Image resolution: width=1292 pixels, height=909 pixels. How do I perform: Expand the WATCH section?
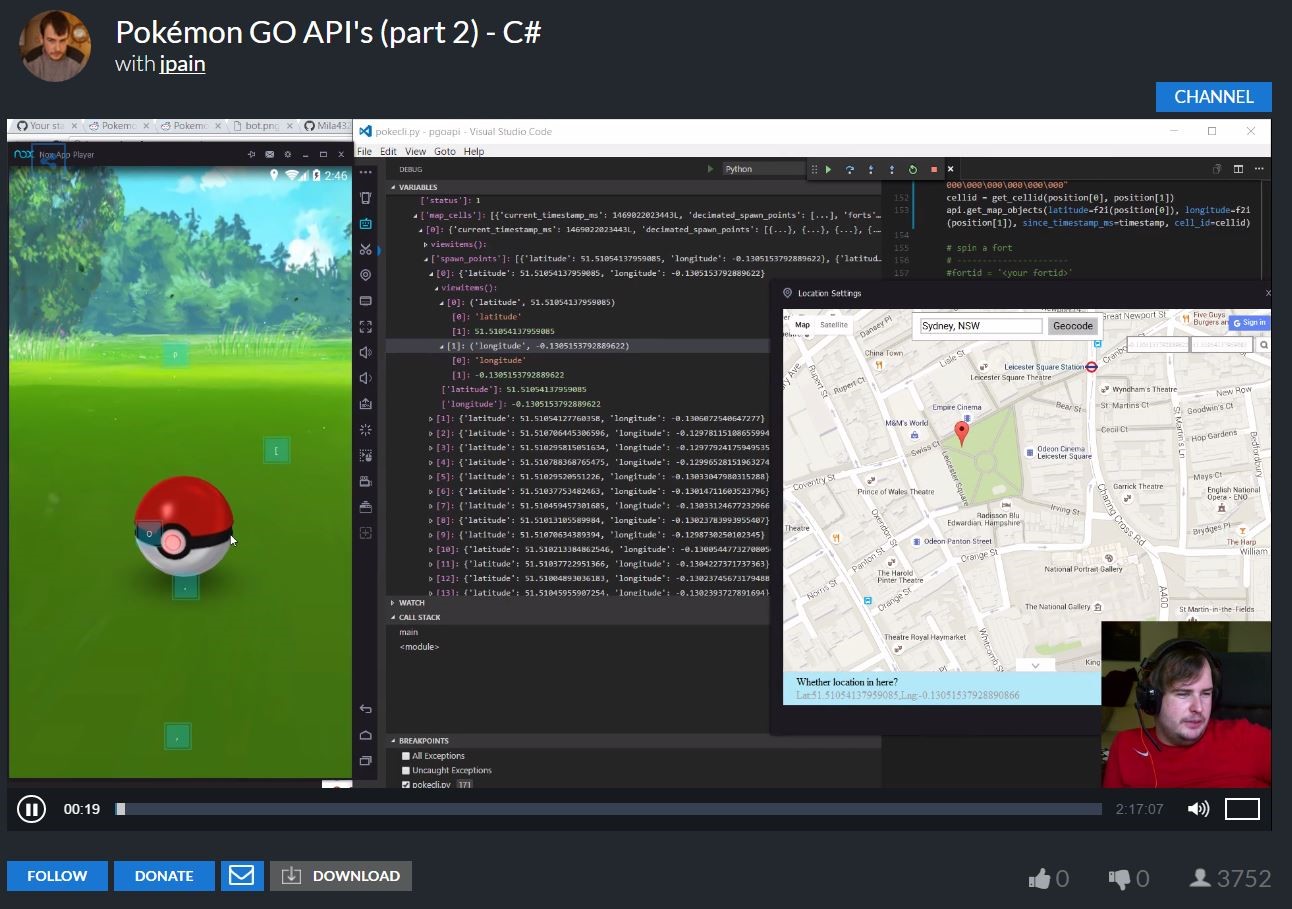tap(411, 603)
